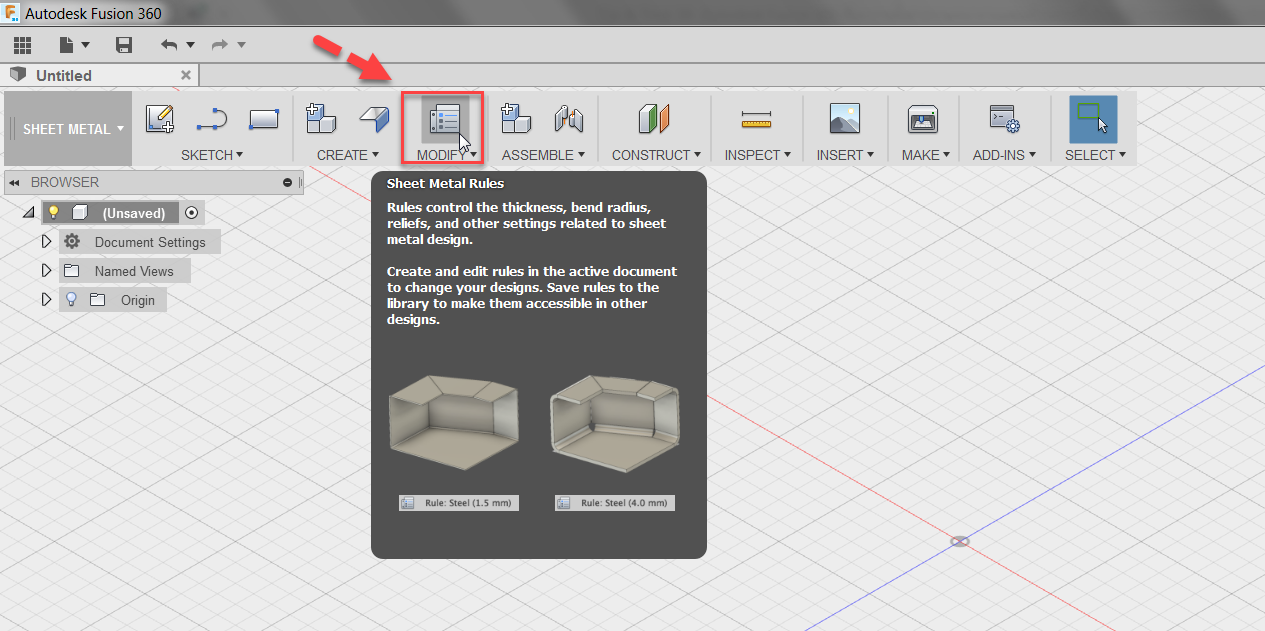The height and width of the screenshot is (631, 1265).
Task: Click the Rule: Steel (1.5 mm) label
Action: coord(458,502)
